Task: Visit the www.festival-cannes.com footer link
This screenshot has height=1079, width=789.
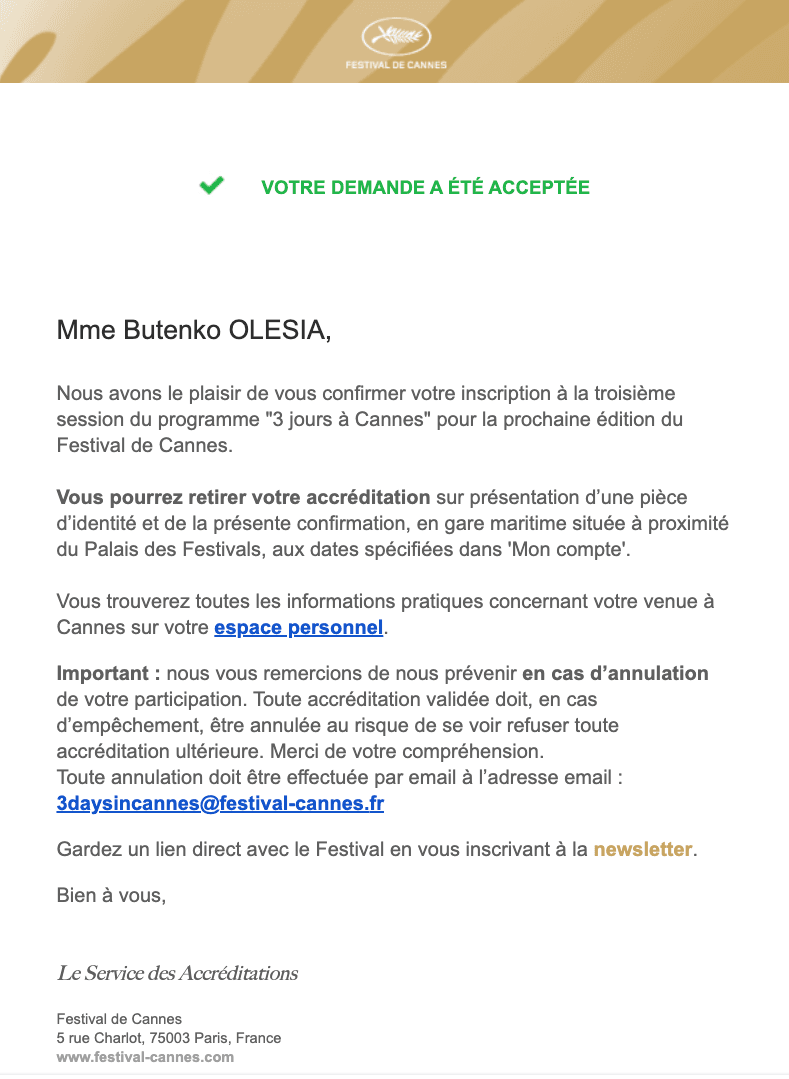Action: [x=145, y=1057]
